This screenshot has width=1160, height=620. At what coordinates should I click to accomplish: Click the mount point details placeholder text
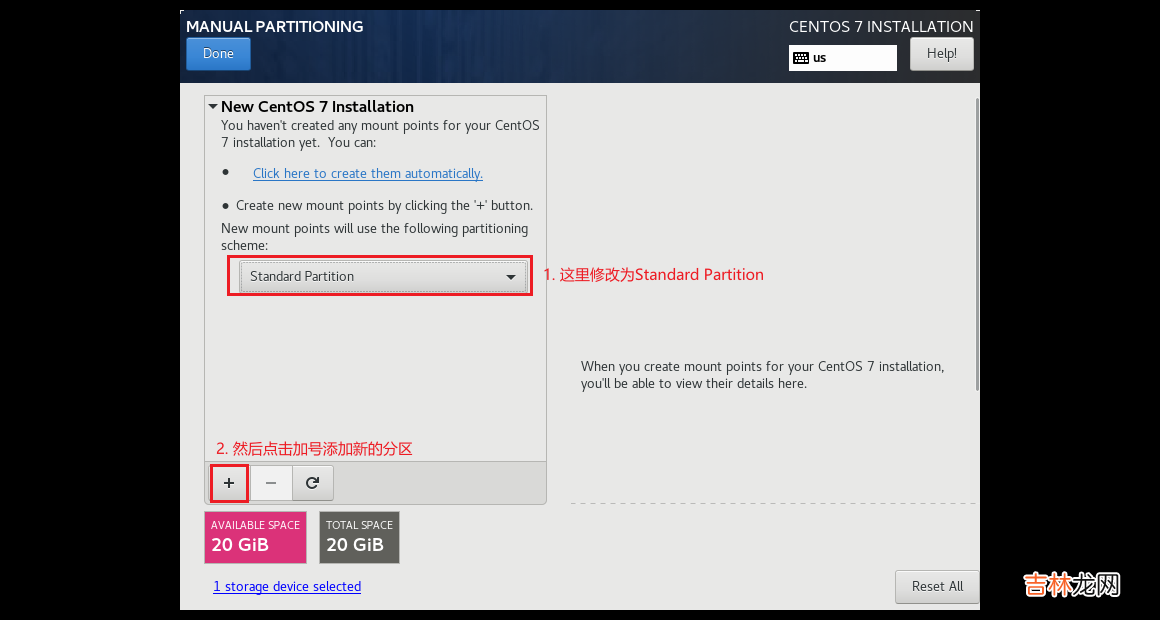coord(762,375)
